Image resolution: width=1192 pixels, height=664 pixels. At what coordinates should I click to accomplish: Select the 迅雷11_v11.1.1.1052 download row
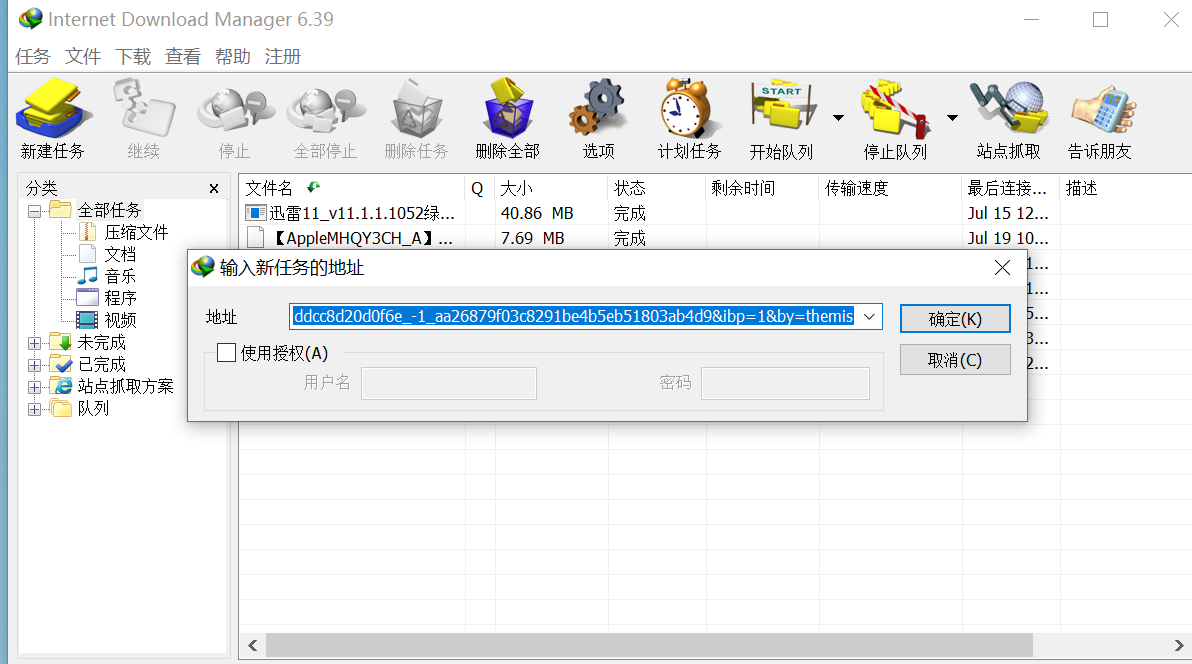pos(715,213)
